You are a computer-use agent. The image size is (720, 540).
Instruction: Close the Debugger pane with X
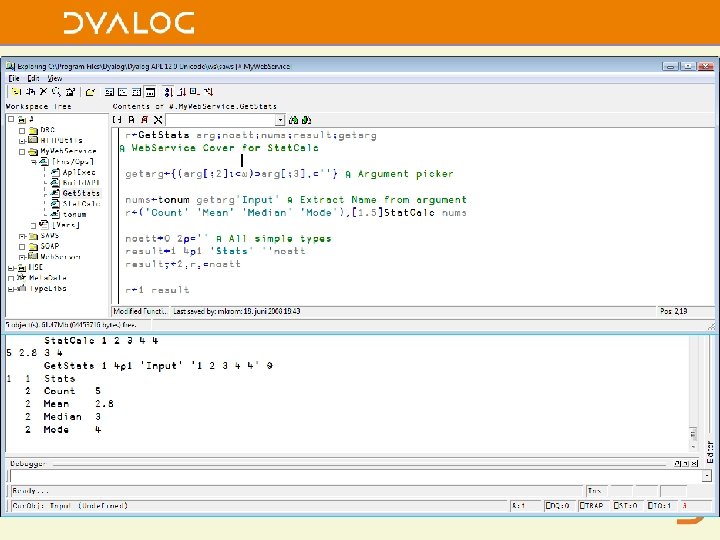point(695,464)
